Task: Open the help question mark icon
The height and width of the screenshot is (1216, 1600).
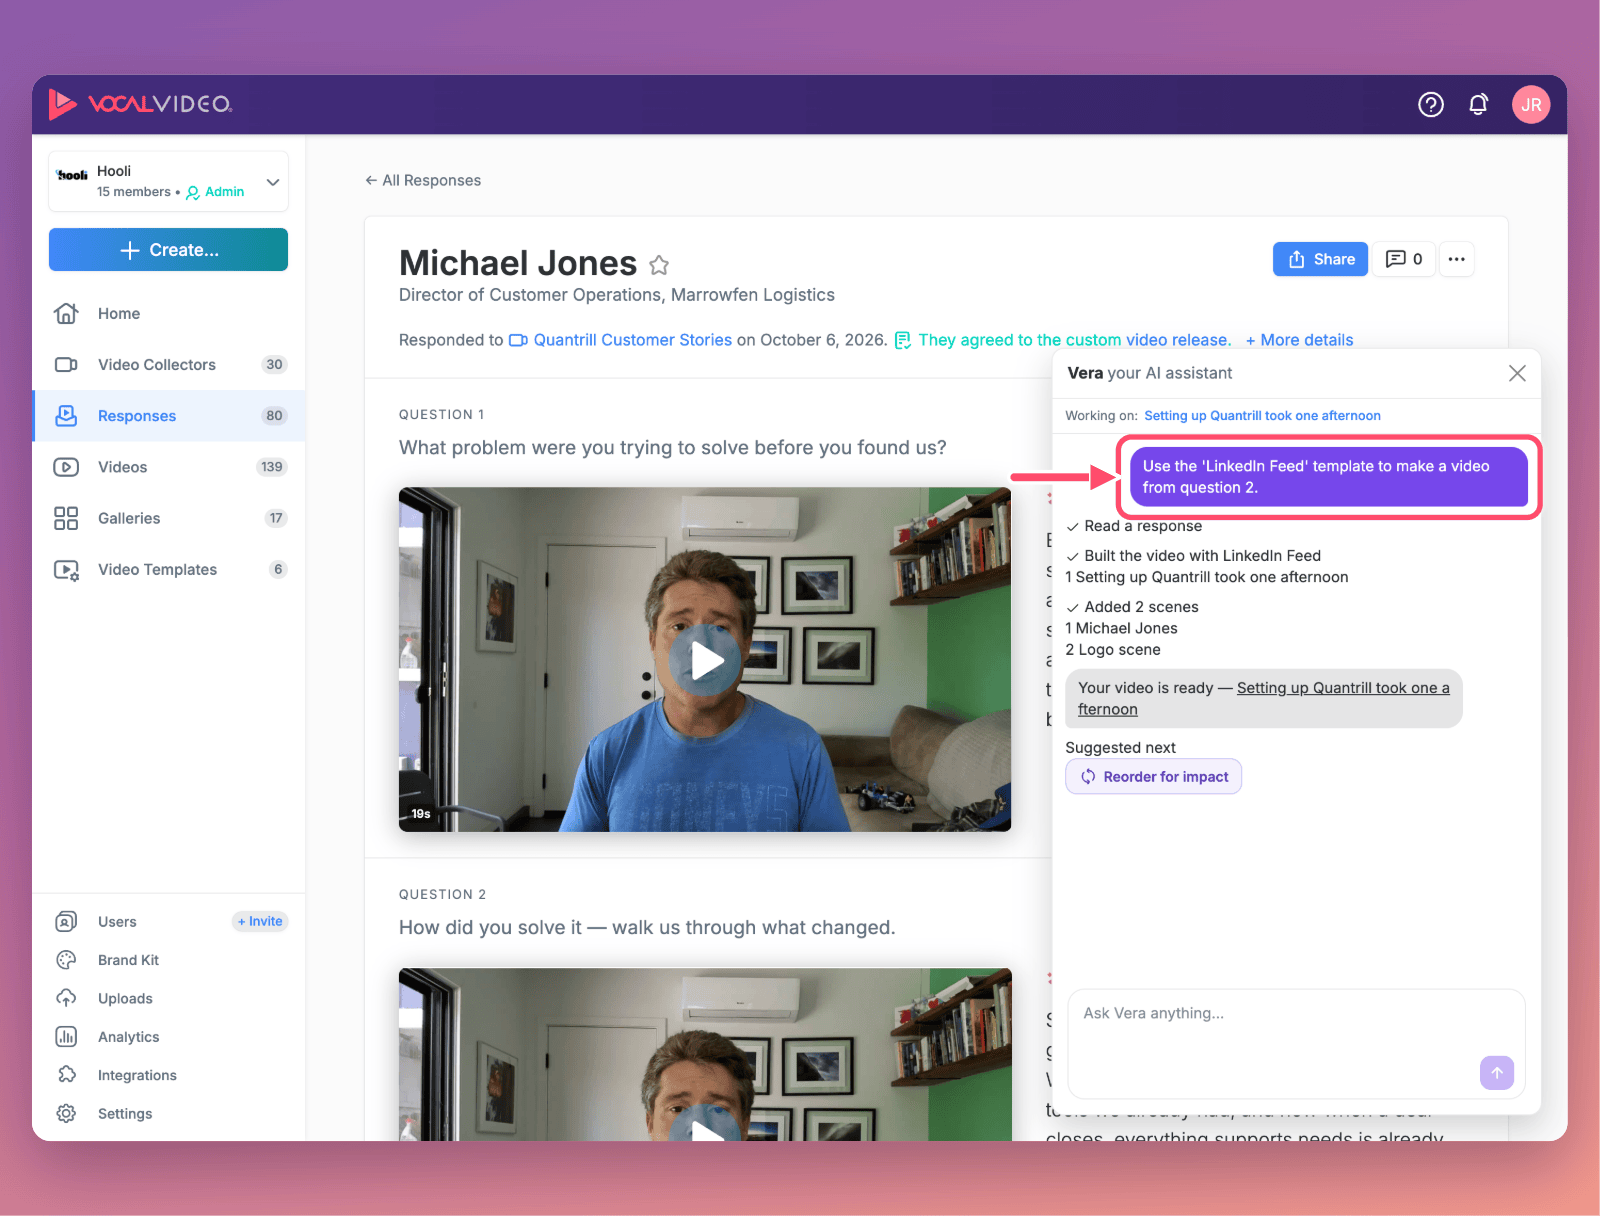Action: click(x=1431, y=104)
